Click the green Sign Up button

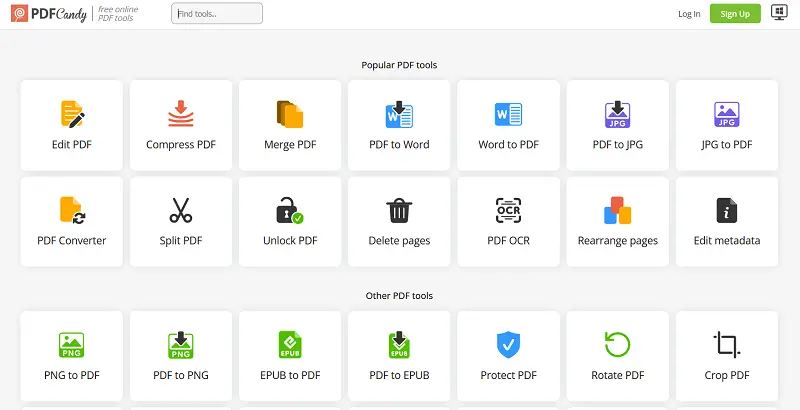pyautogui.click(x=735, y=14)
